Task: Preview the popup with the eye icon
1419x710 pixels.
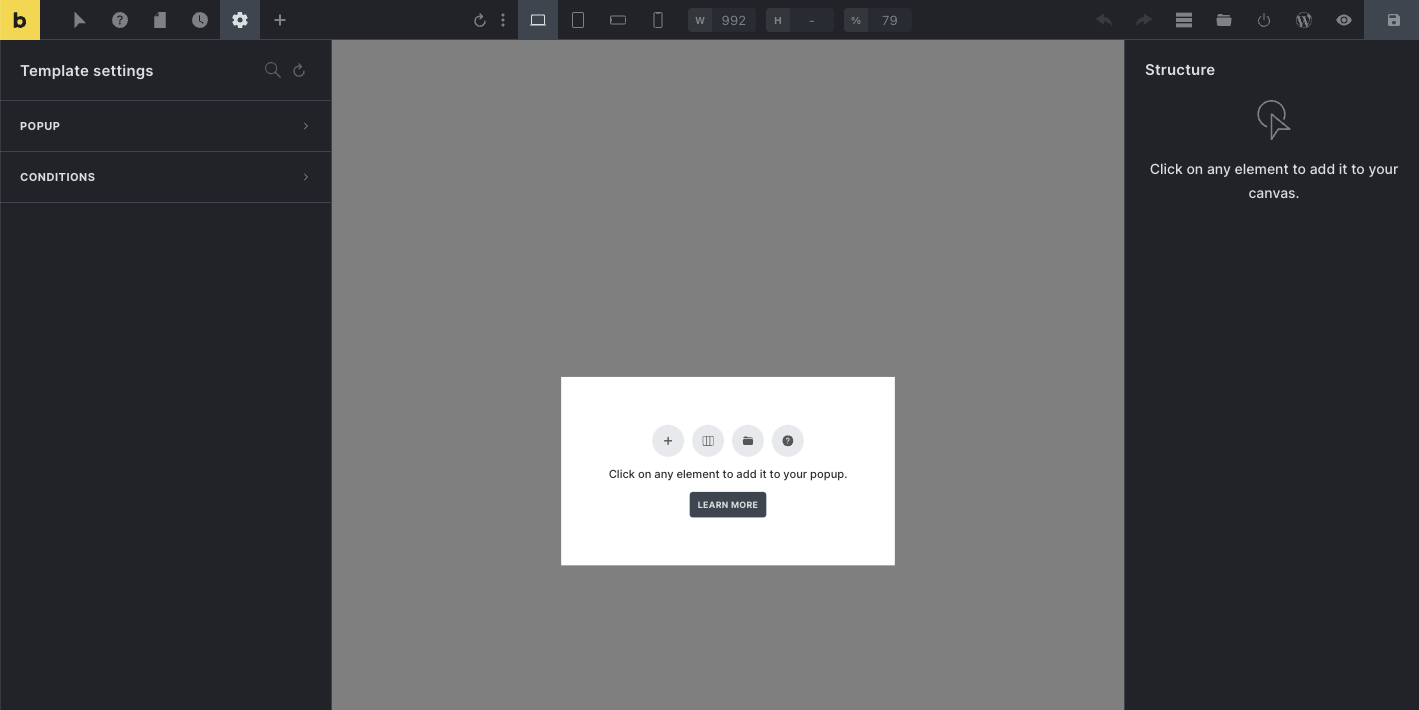Action: [x=1344, y=20]
